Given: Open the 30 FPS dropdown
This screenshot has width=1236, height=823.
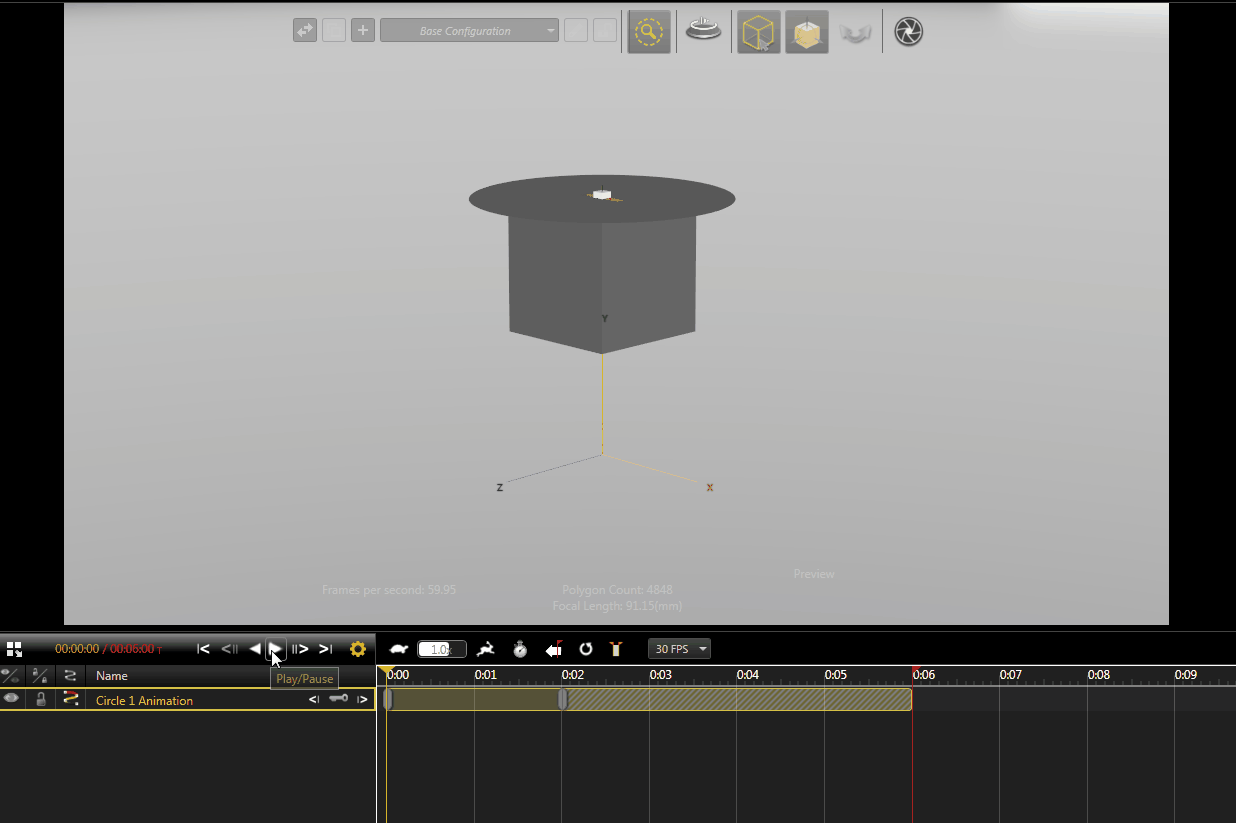Looking at the screenshot, I should (680, 649).
